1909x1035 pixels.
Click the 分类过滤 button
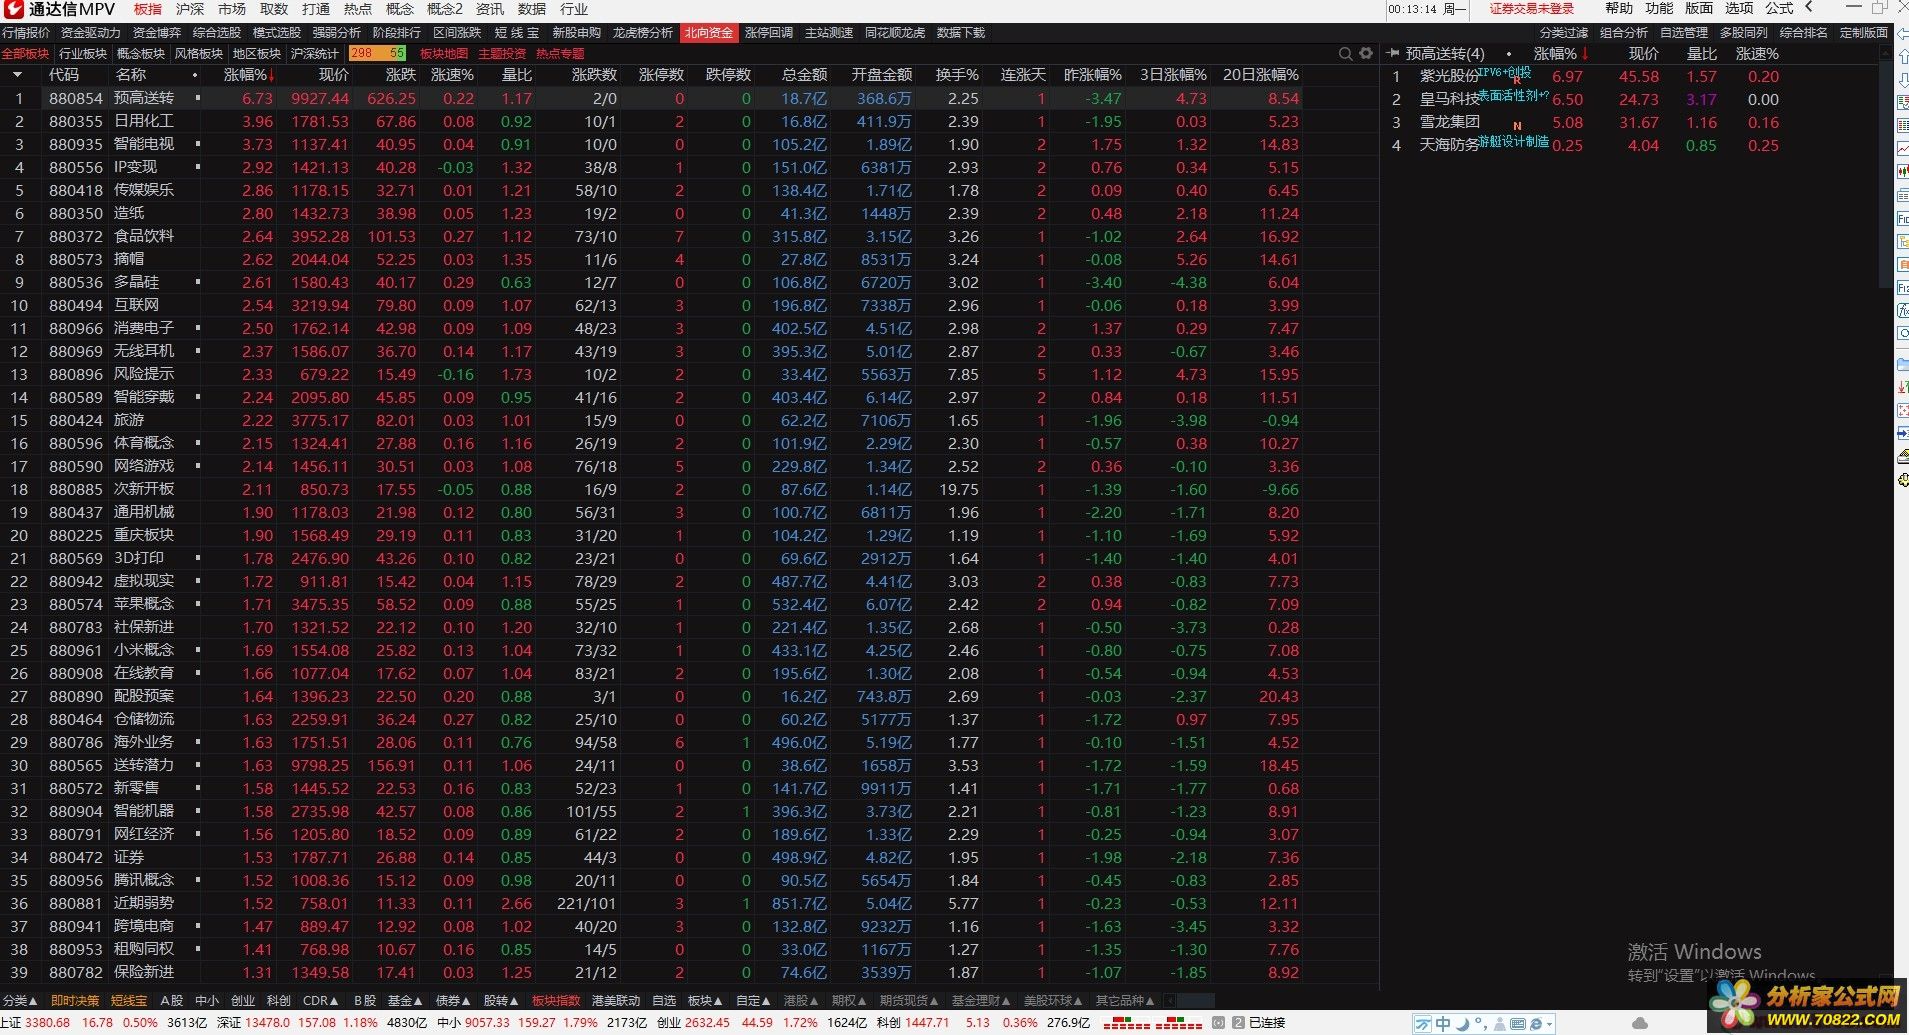[1564, 33]
